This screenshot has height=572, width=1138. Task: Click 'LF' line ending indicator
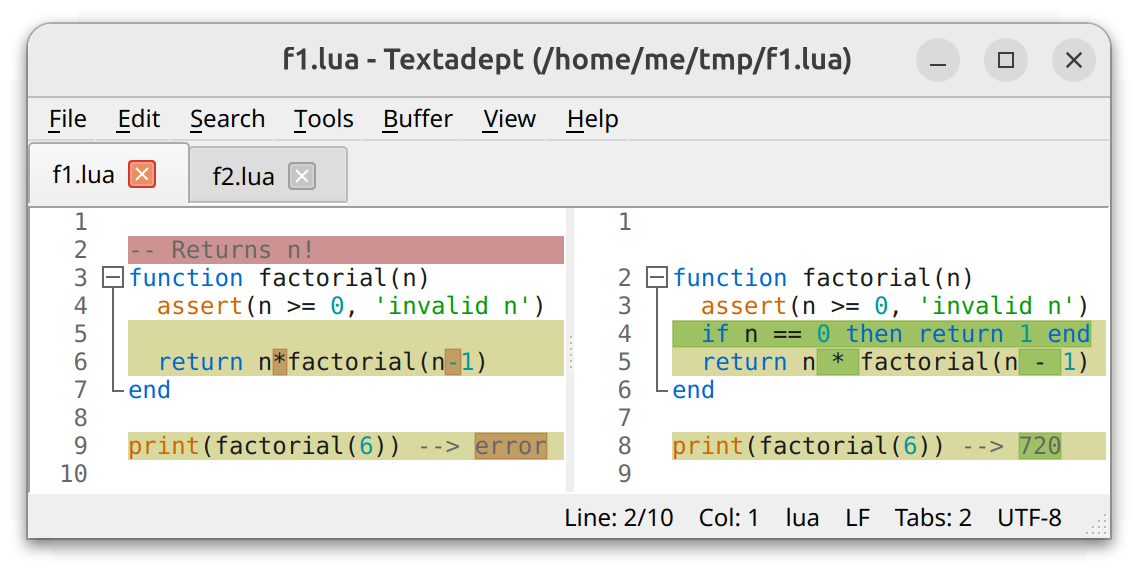pos(857,518)
